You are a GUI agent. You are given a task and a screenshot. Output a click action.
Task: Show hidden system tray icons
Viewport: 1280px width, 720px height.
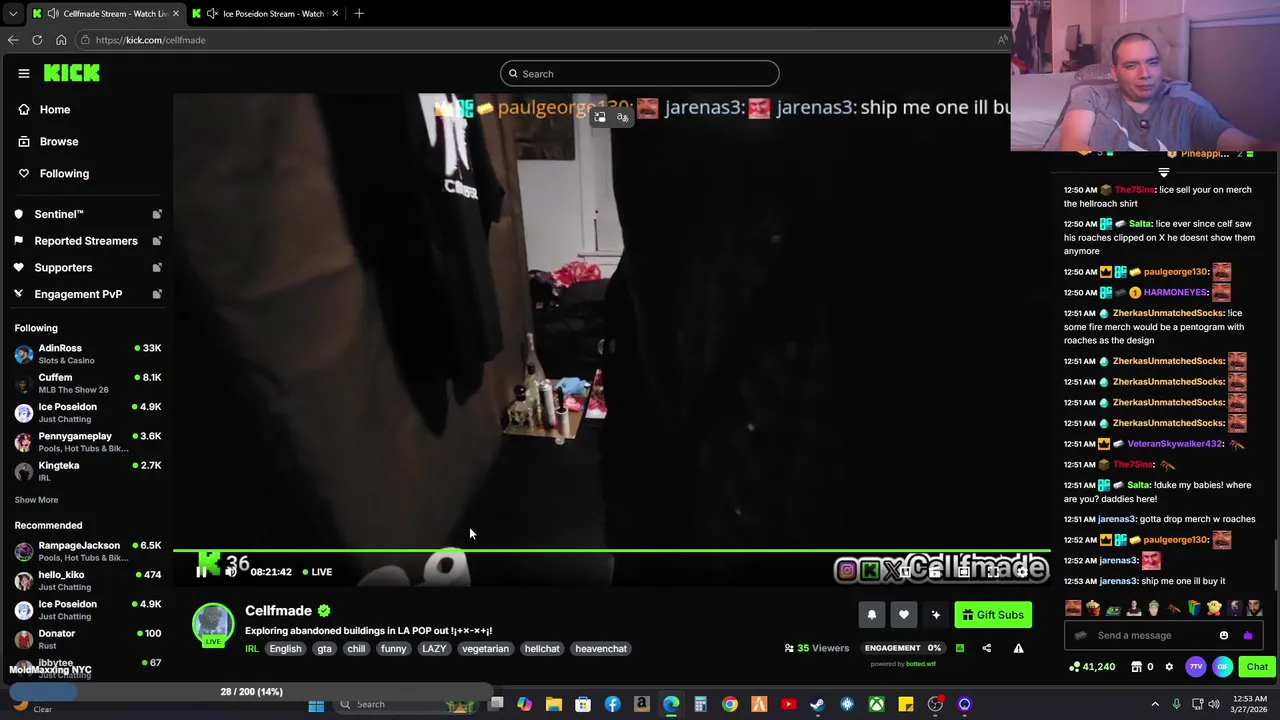click(1154, 705)
